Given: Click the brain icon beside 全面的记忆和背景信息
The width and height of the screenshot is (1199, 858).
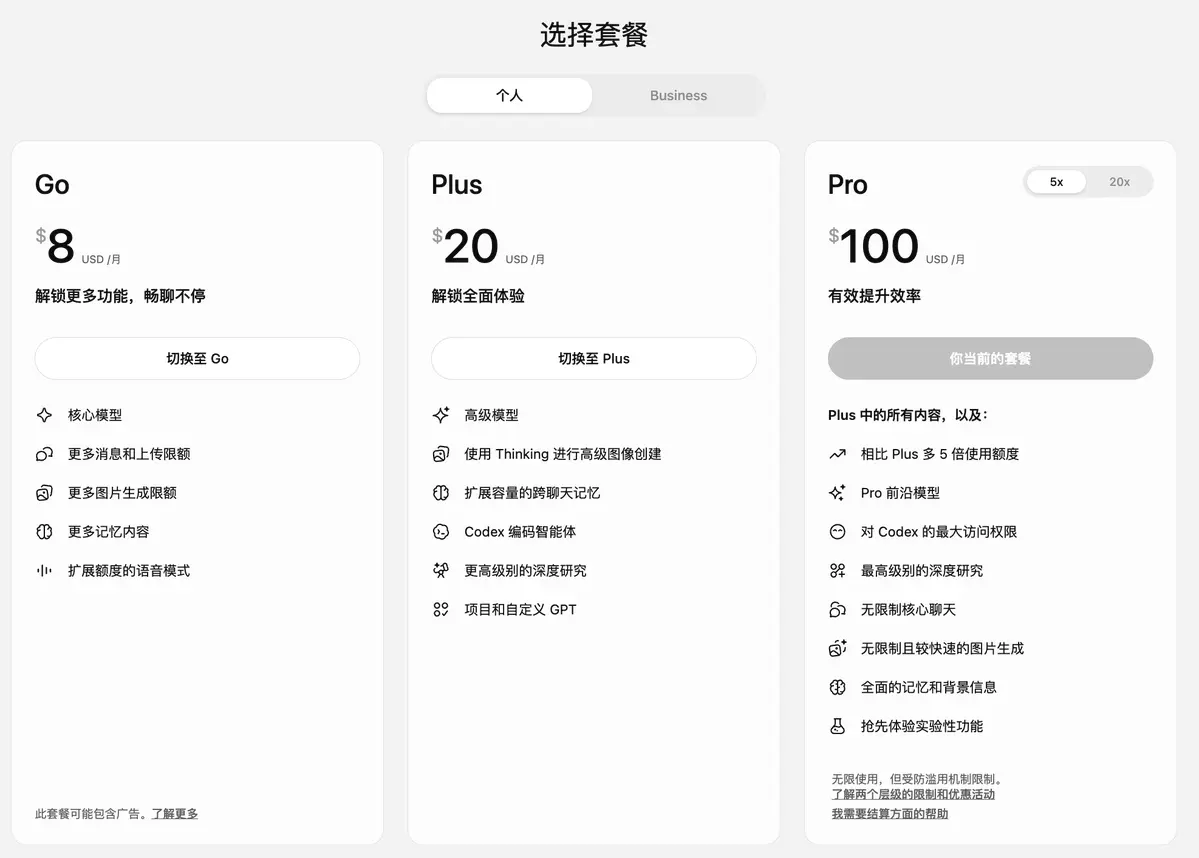Looking at the screenshot, I should click(837, 687).
